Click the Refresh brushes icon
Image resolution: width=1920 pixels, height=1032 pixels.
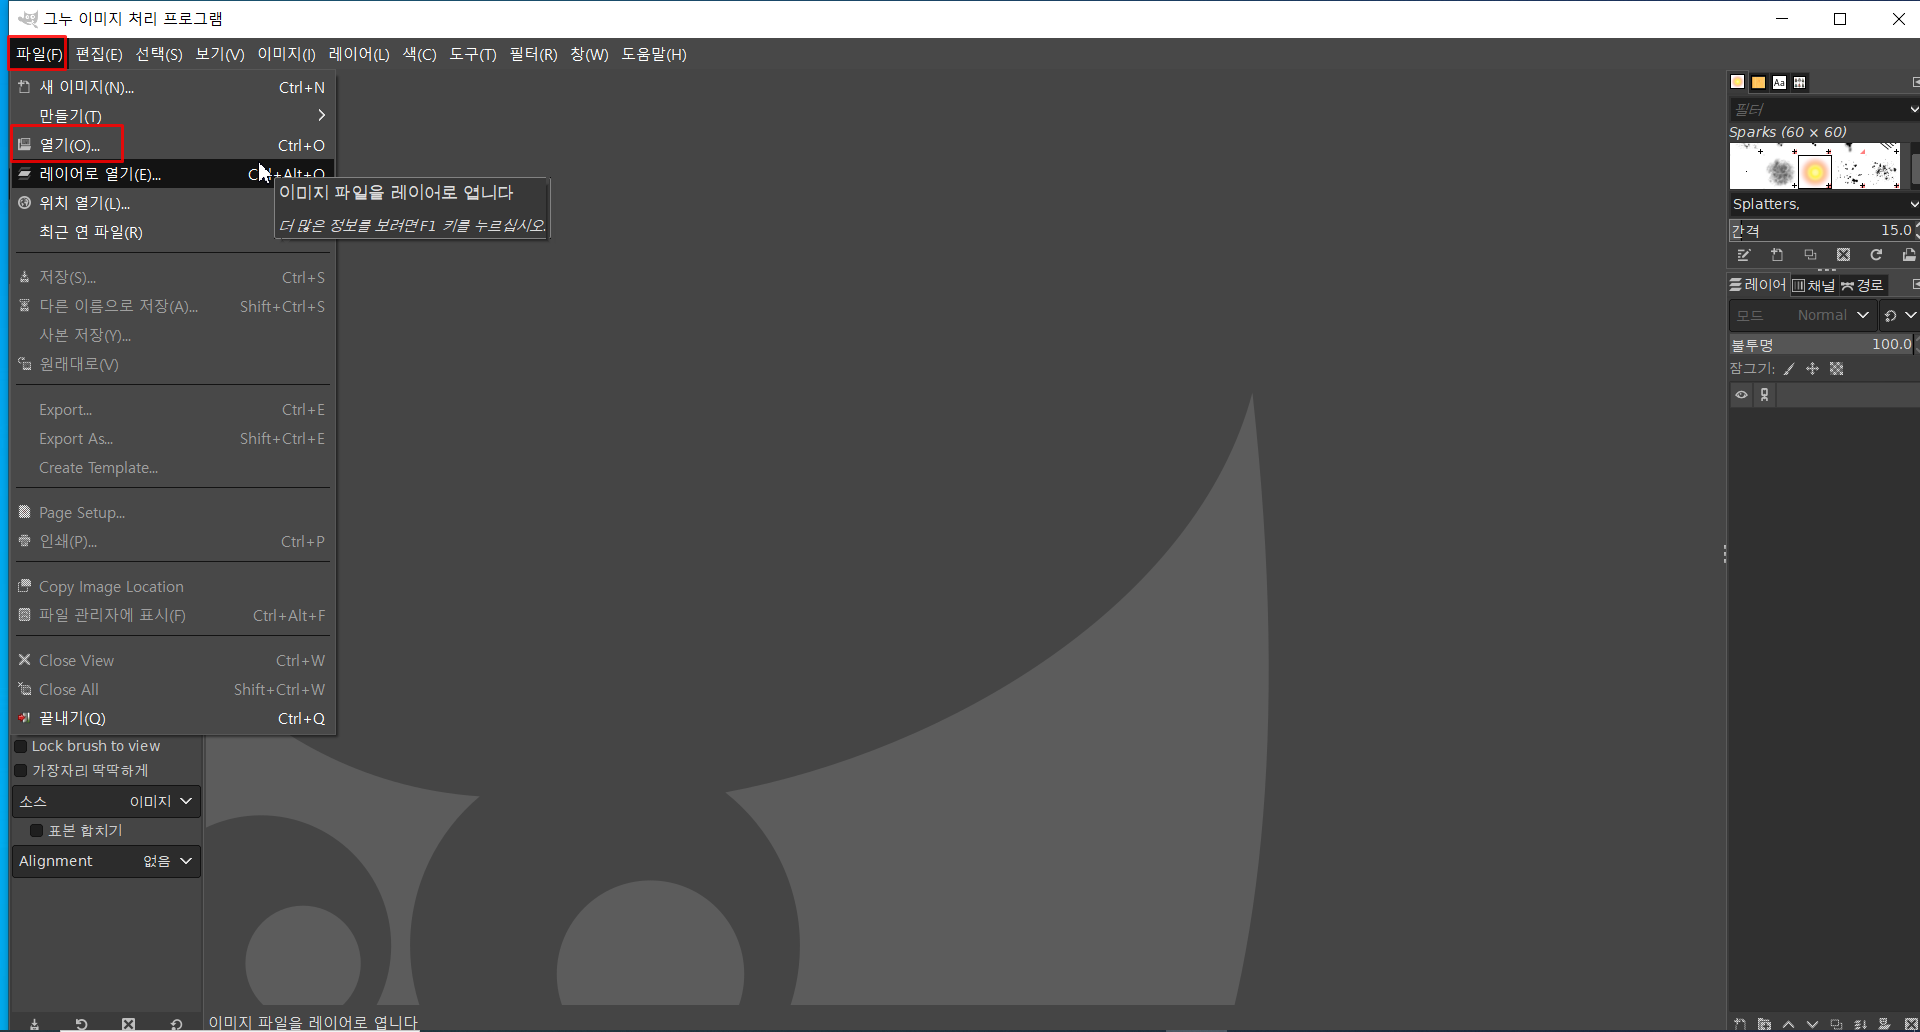[1876, 255]
